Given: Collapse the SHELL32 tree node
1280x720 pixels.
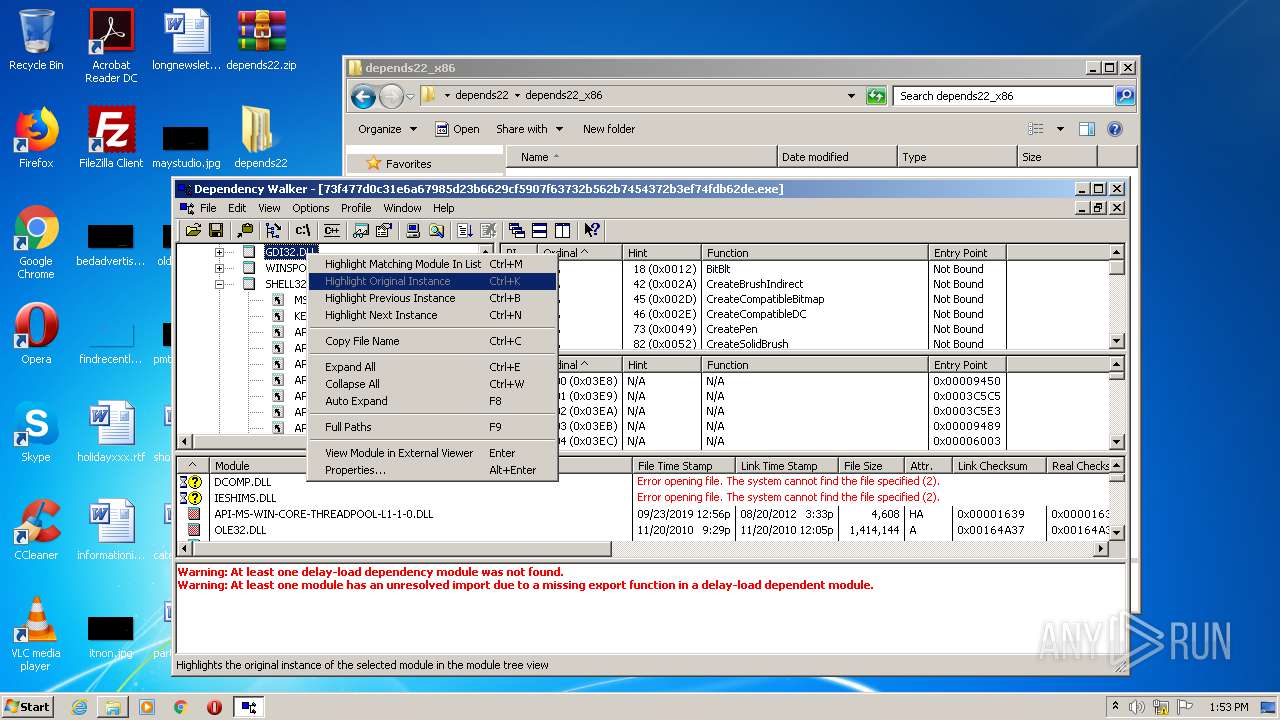Looking at the screenshot, I should point(220,284).
